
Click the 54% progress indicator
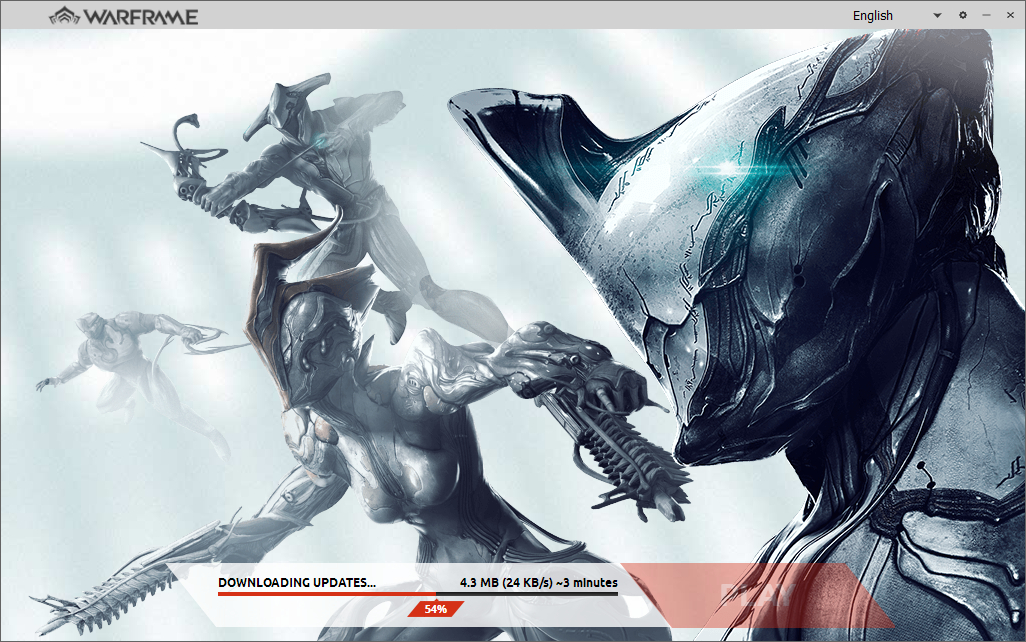435,609
